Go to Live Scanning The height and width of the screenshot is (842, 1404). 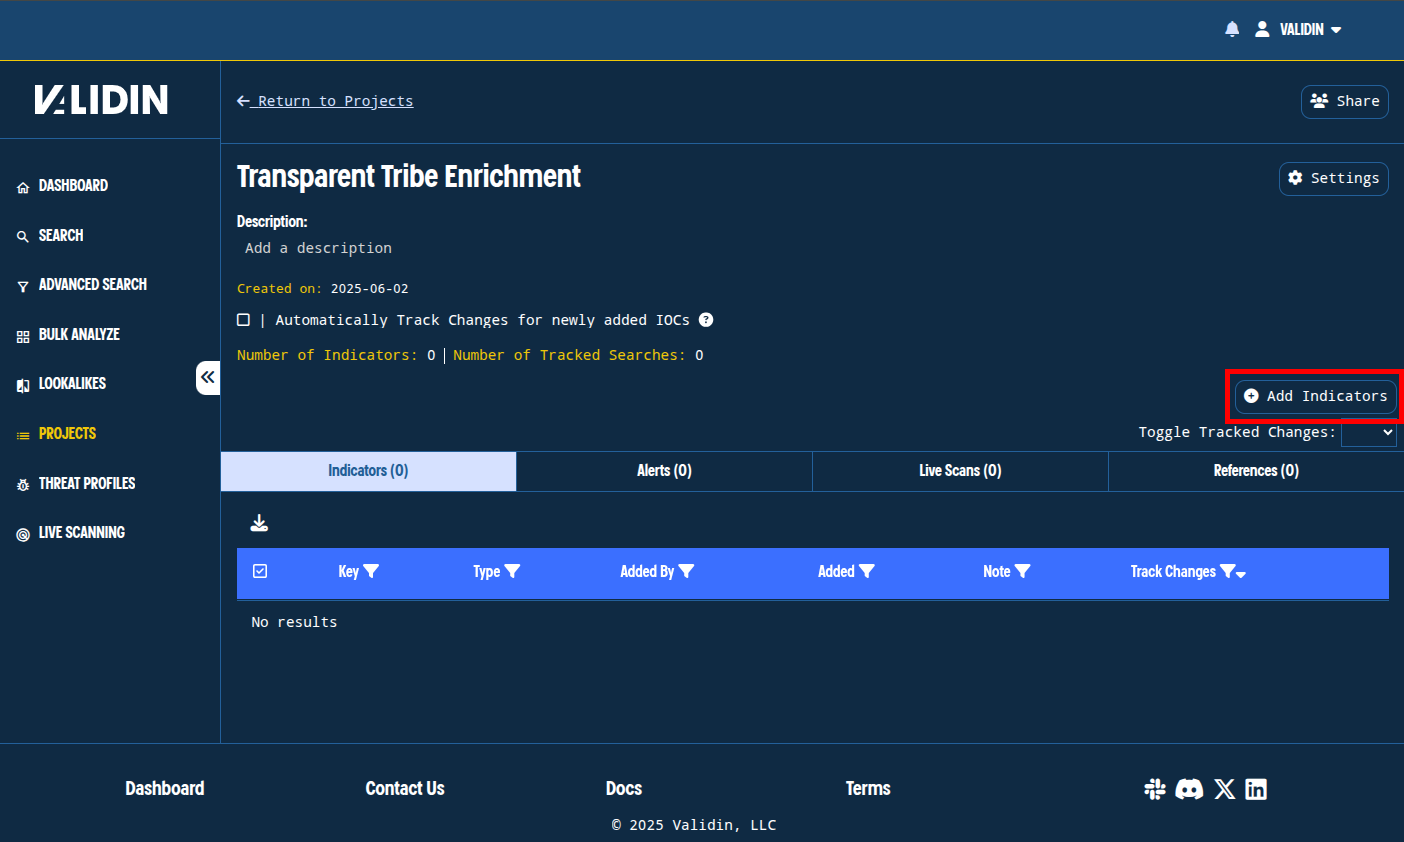[71, 533]
